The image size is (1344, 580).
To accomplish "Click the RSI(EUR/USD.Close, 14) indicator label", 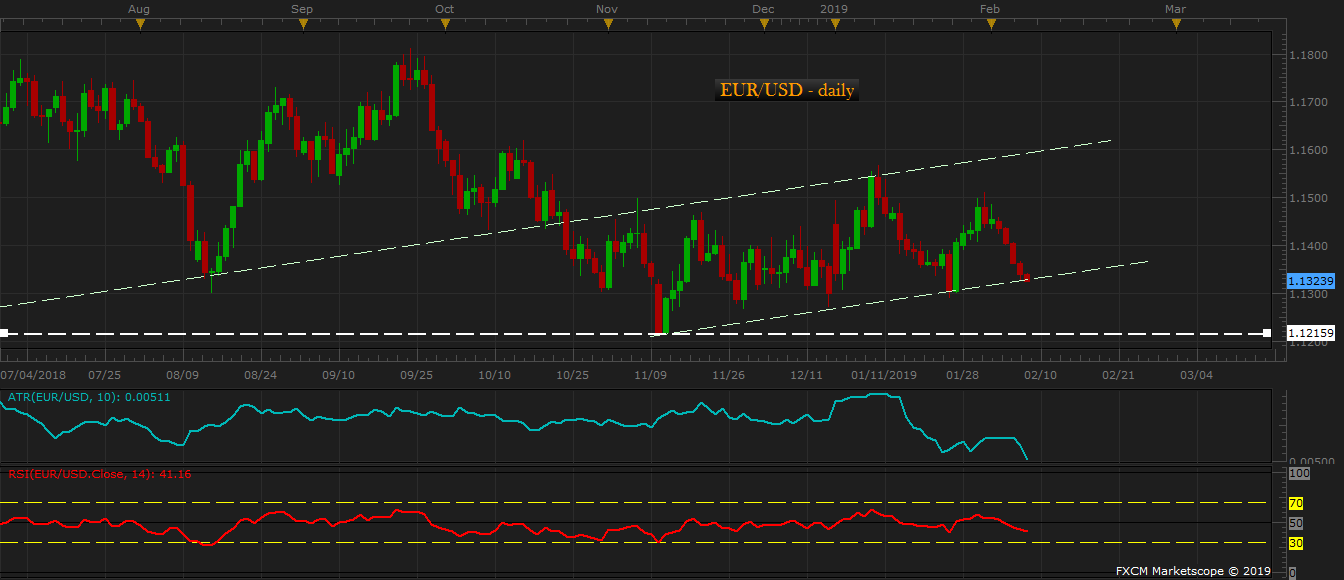I will (99, 473).
